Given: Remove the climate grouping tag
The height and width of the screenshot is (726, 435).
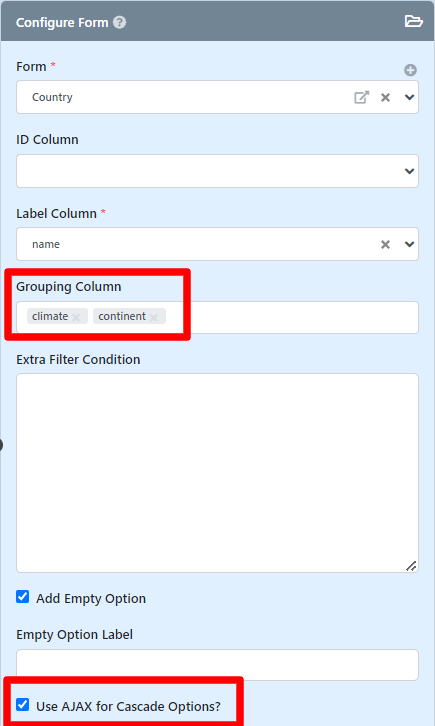Looking at the screenshot, I should coord(76,317).
